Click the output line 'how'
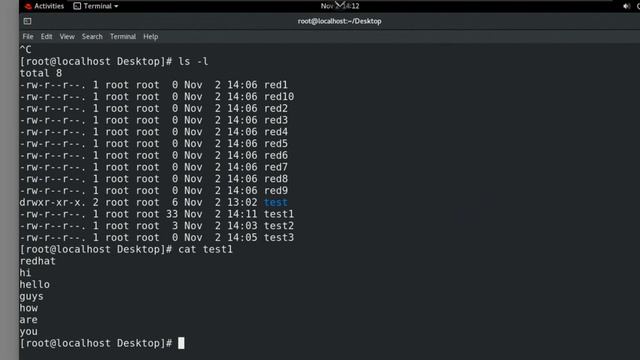 pyautogui.click(x=29, y=309)
